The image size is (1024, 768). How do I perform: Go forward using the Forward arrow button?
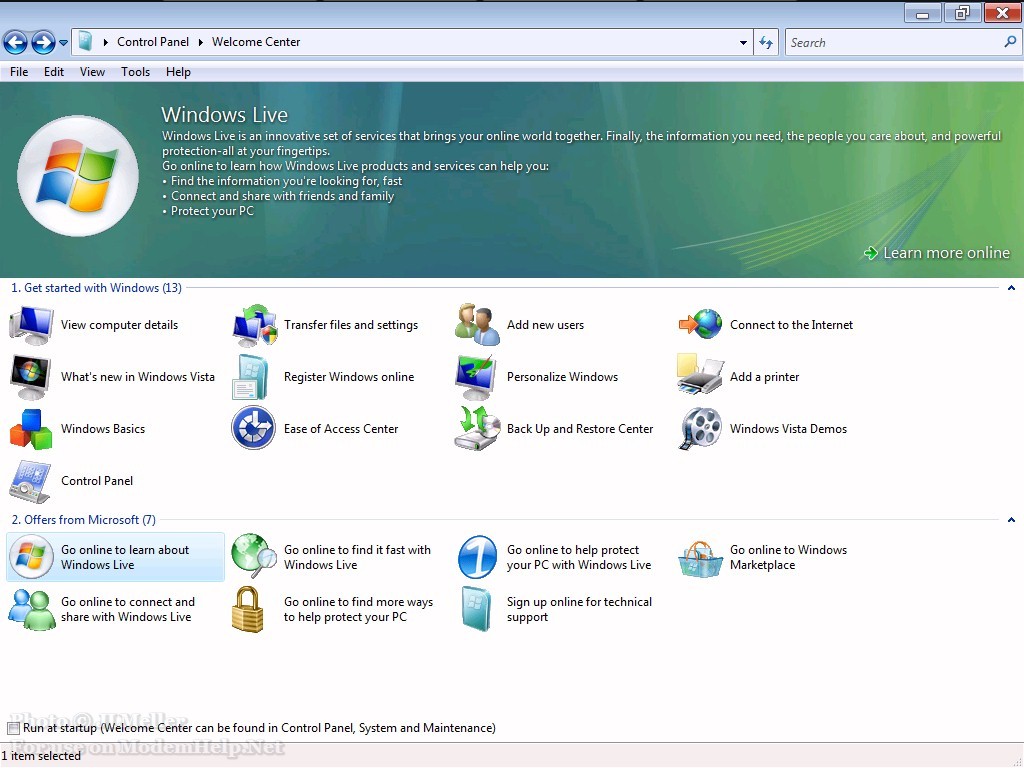(x=43, y=43)
